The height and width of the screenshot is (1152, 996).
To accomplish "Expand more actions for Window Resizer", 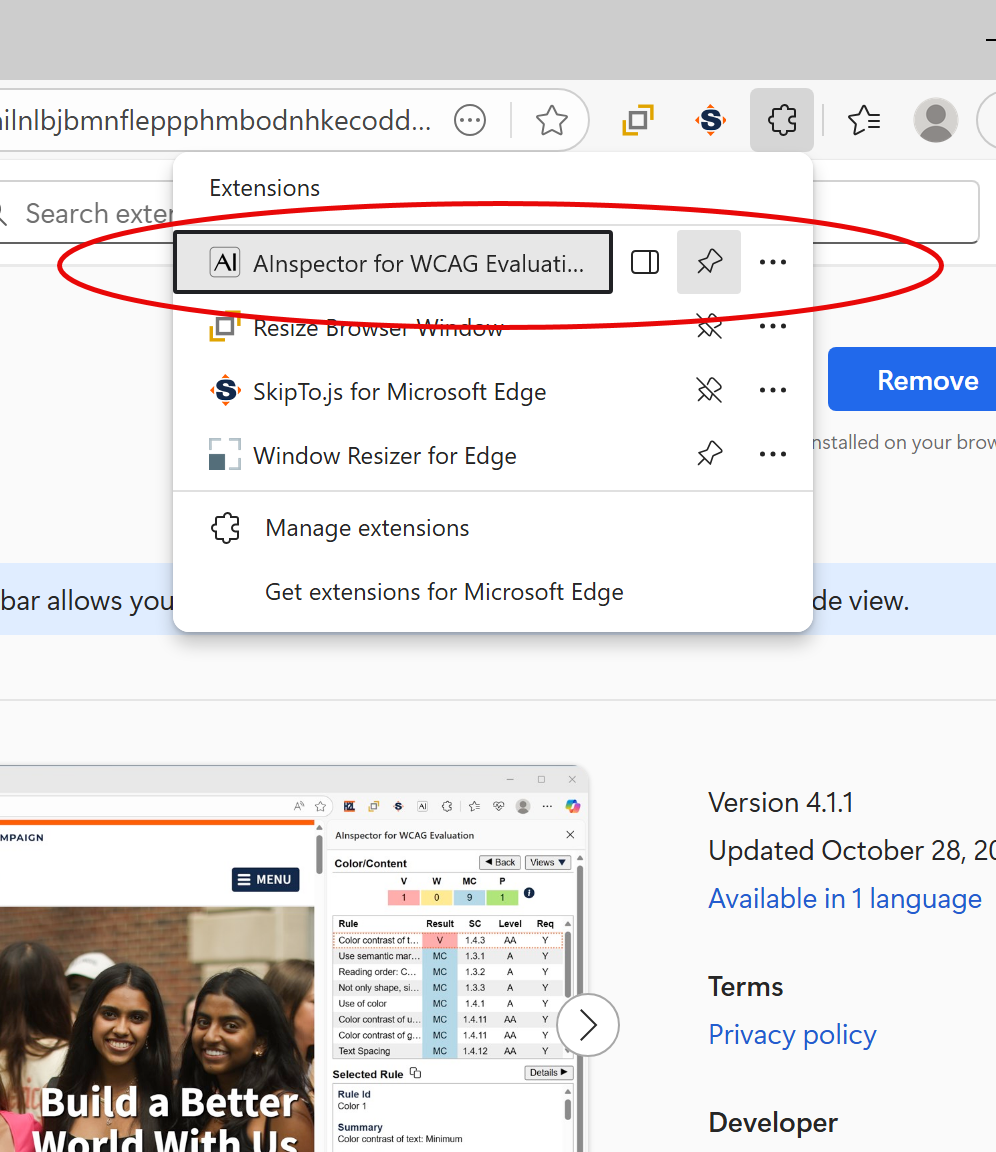I will coord(773,455).
